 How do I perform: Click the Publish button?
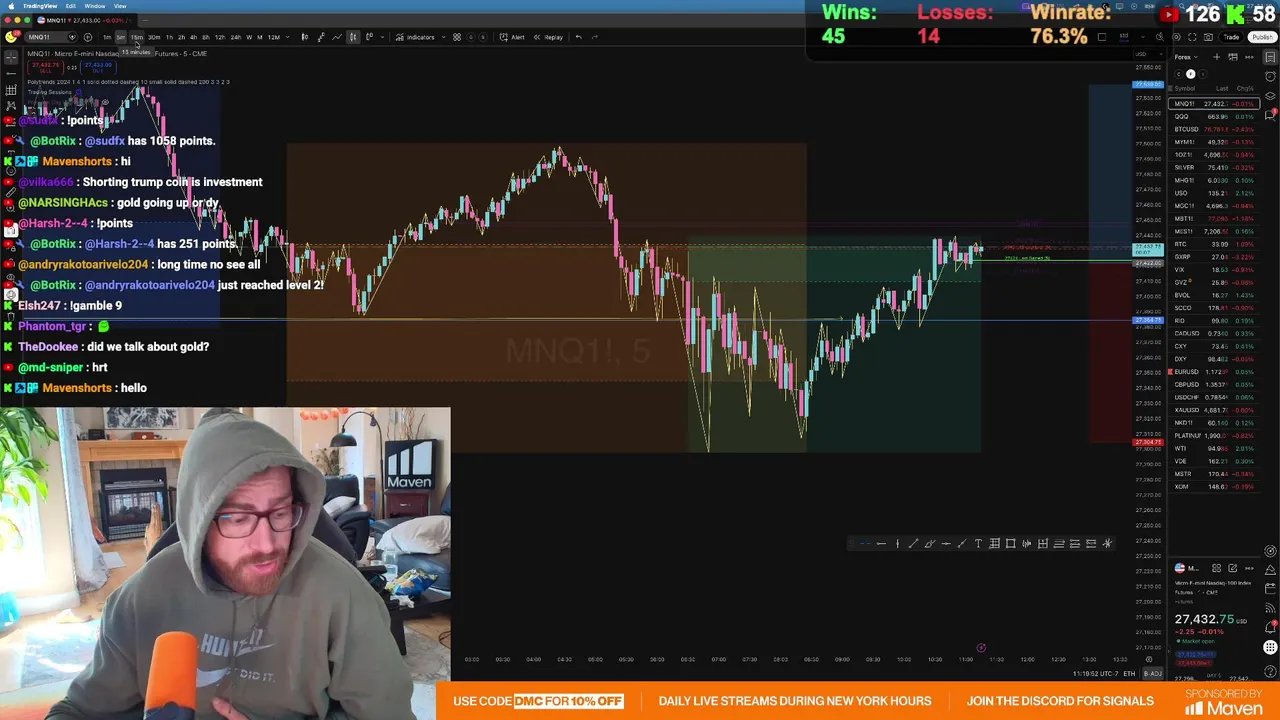click(1262, 37)
